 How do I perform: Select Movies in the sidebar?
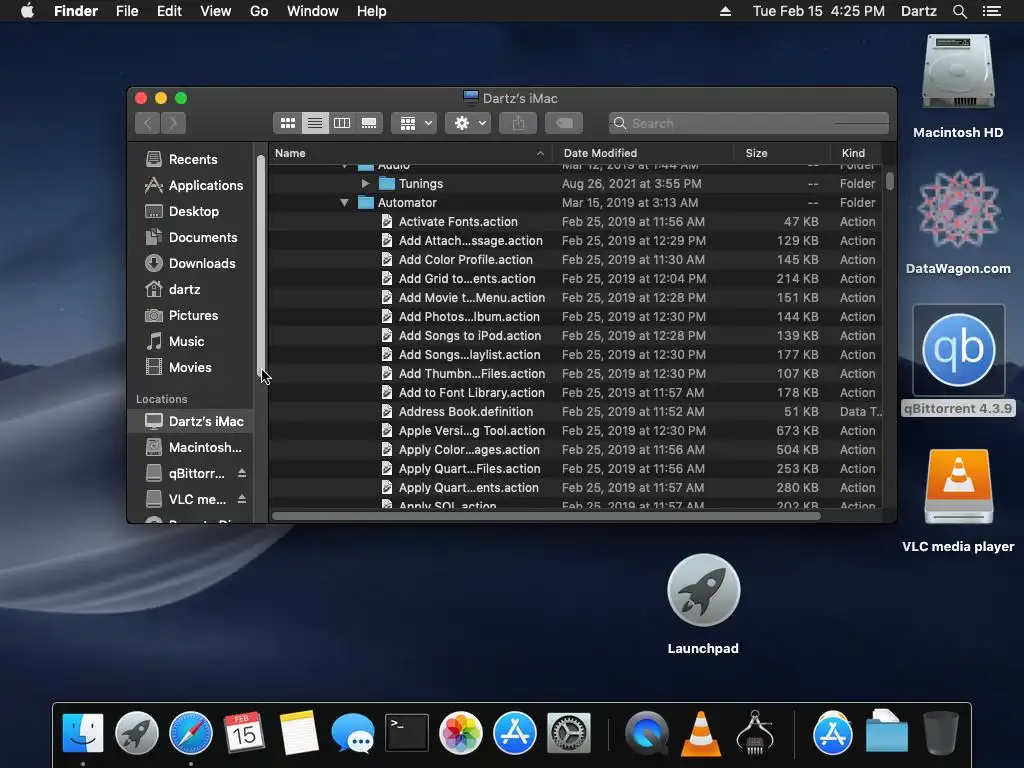point(189,368)
